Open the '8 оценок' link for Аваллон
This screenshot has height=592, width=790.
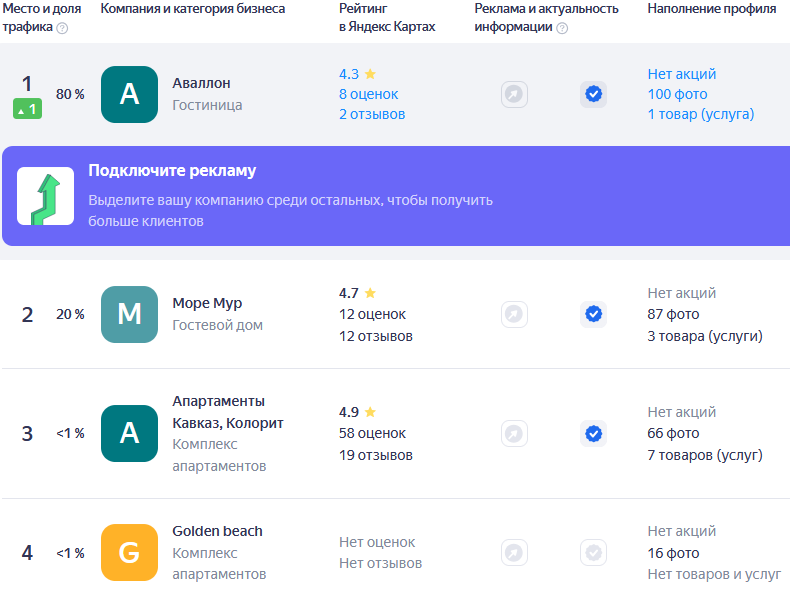[x=369, y=94]
